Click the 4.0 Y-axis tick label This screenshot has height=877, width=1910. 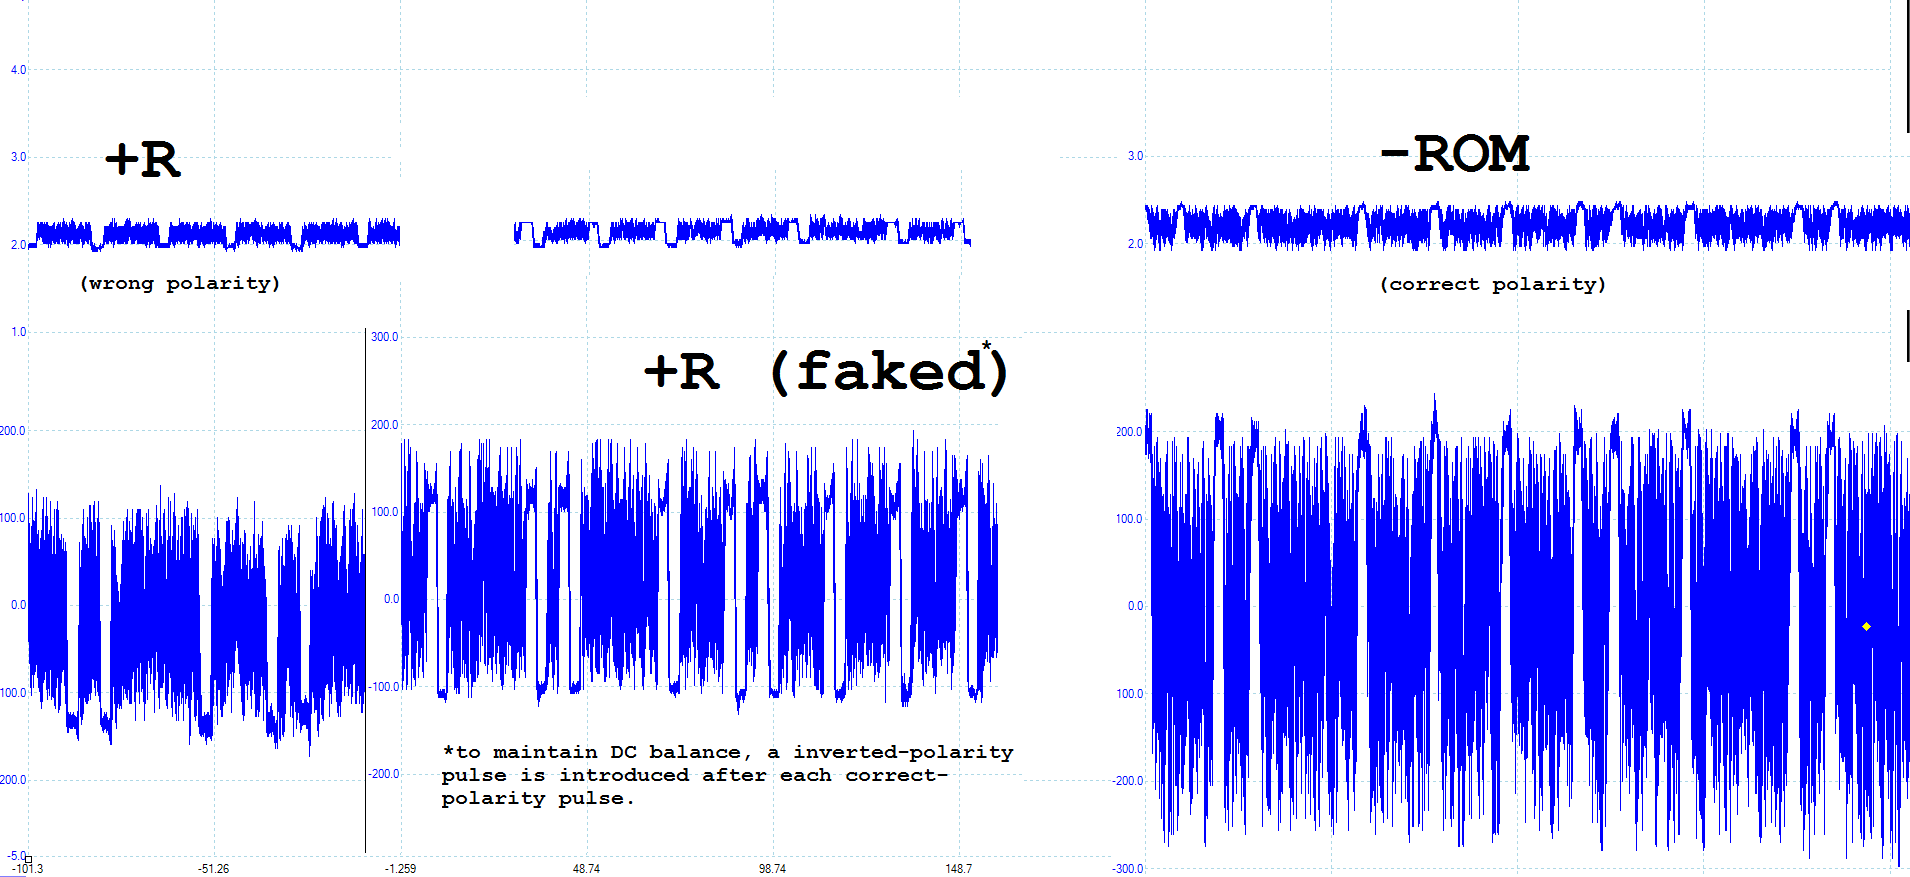point(18,70)
